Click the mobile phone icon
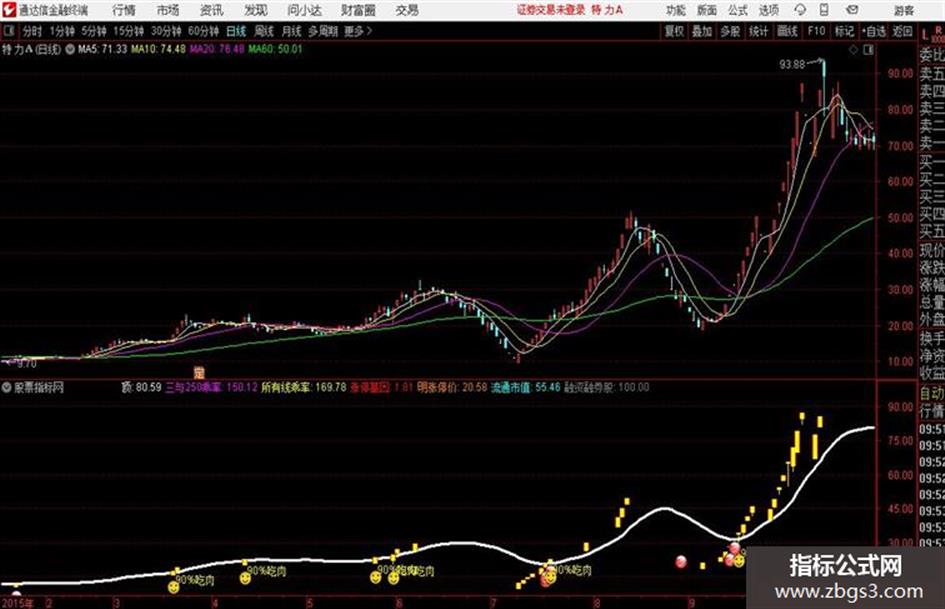This screenshot has width=945, height=609. [824, 10]
